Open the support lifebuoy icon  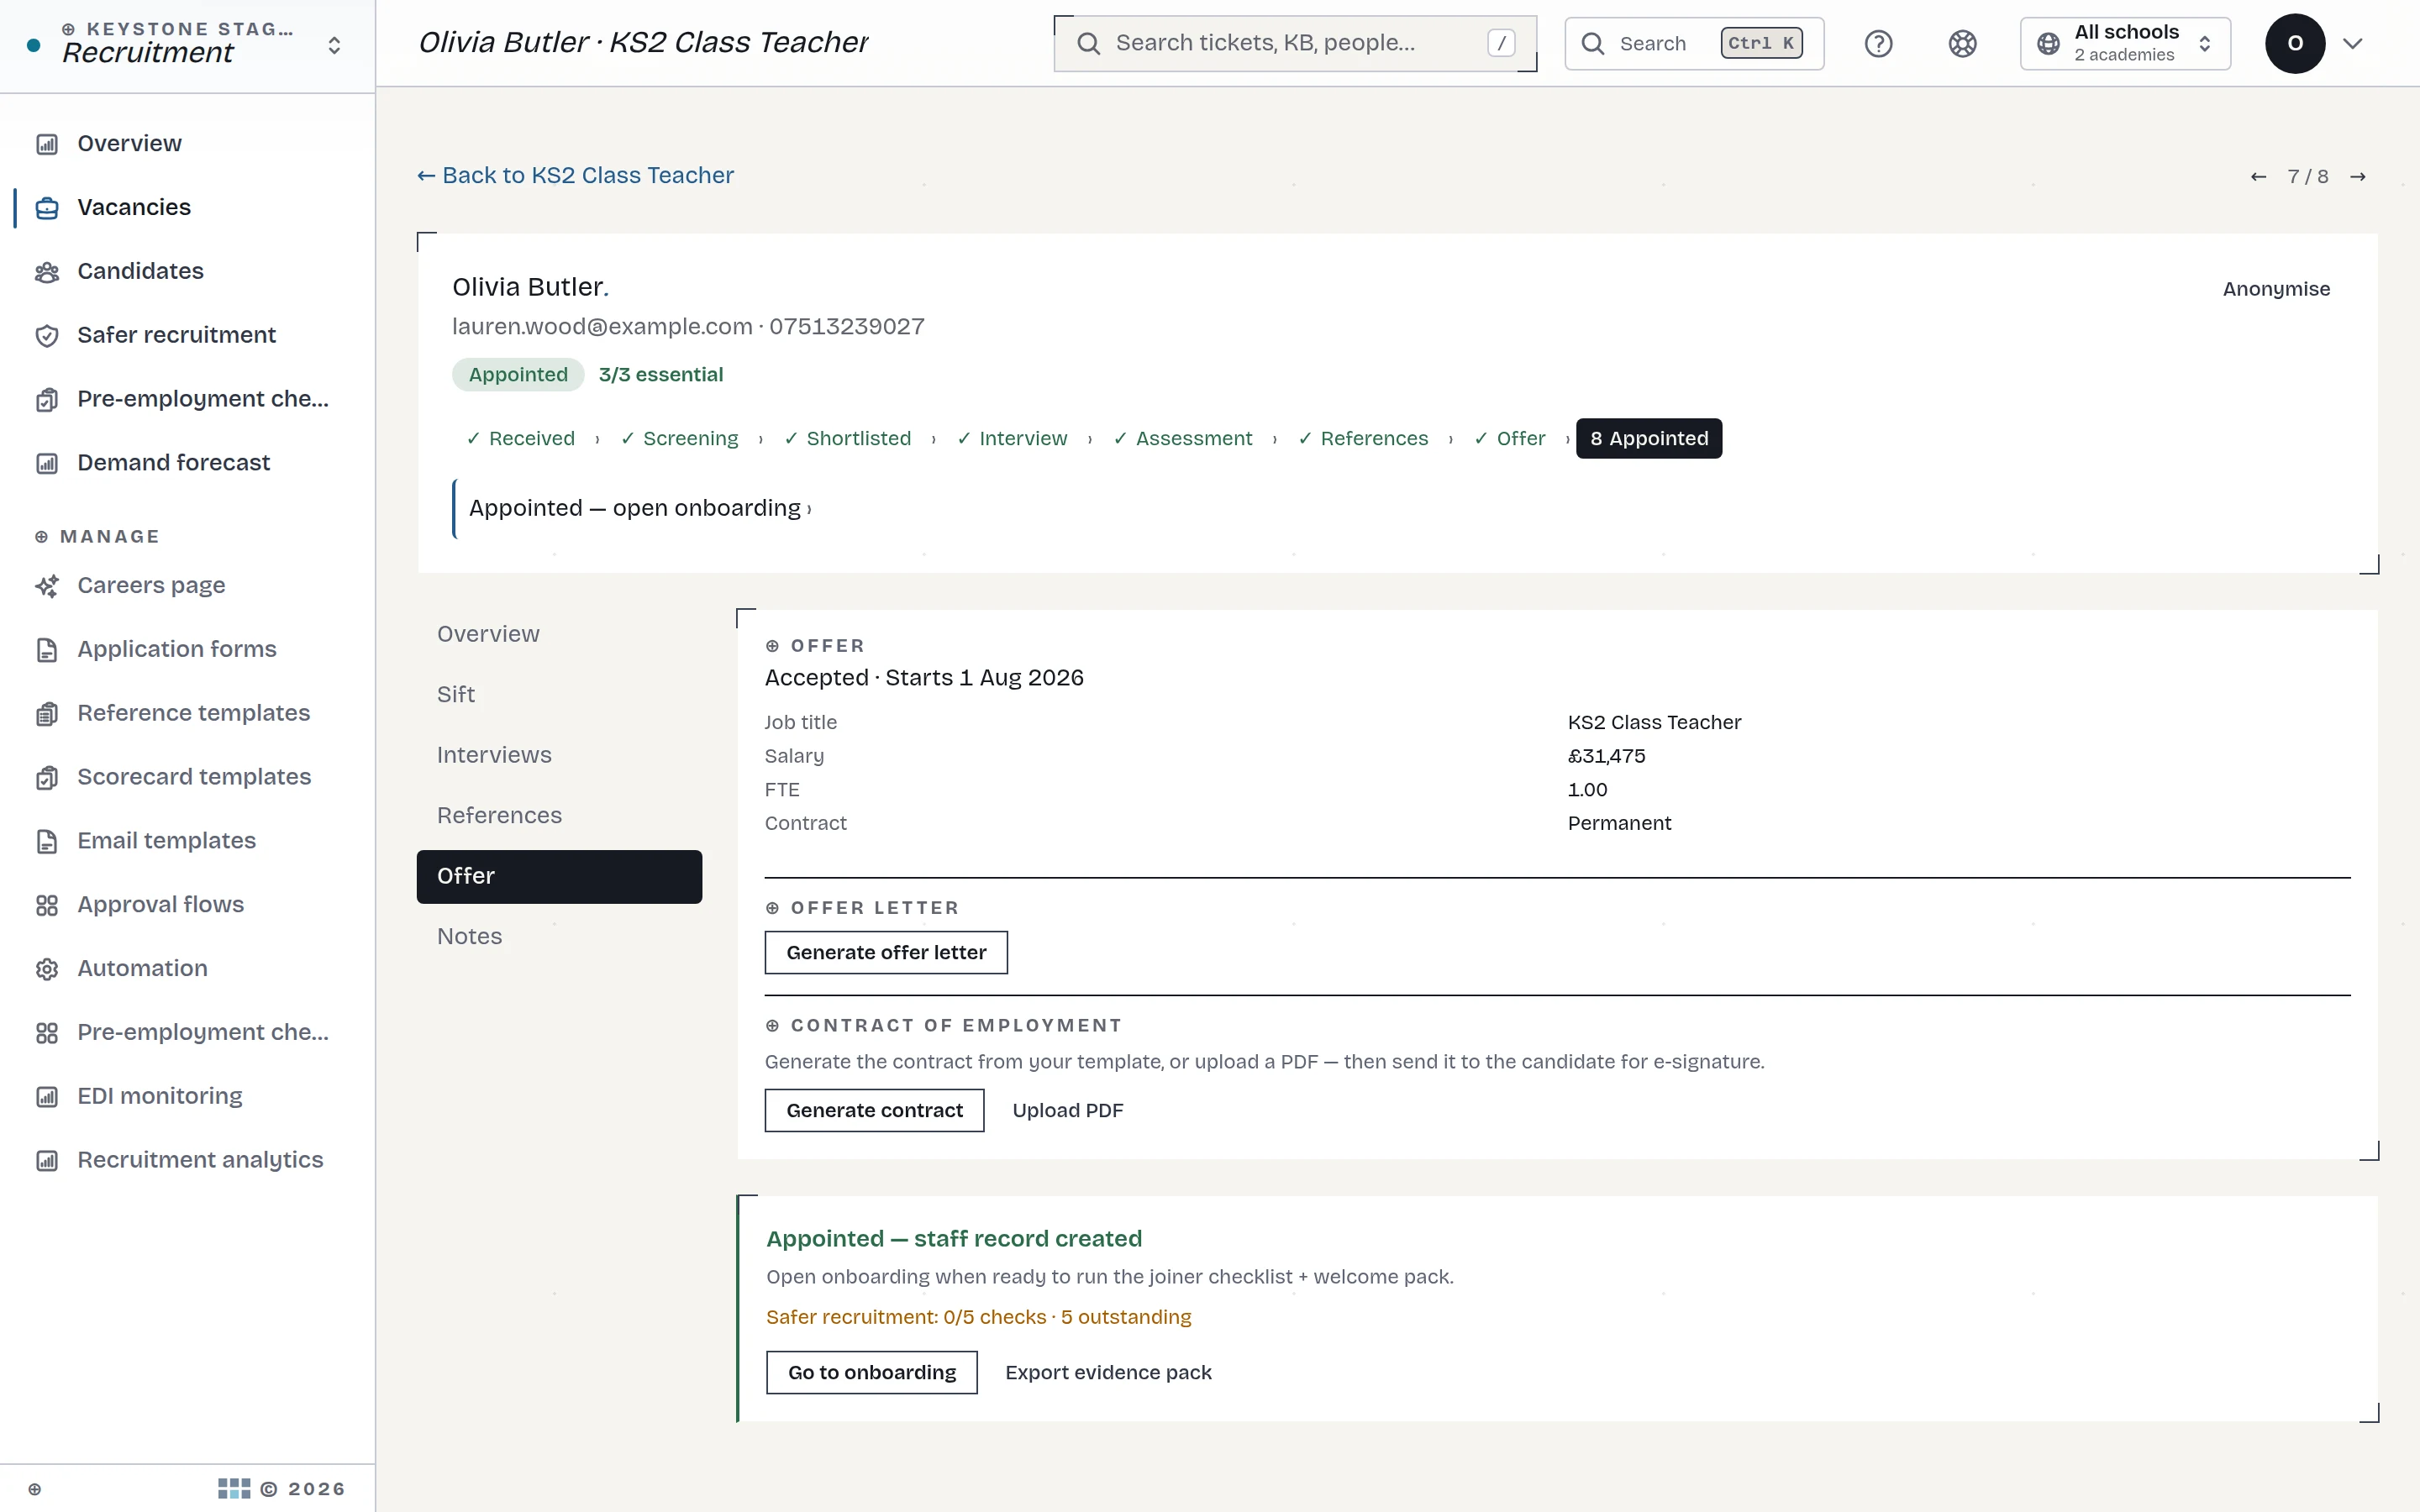click(x=1962, y=44)
